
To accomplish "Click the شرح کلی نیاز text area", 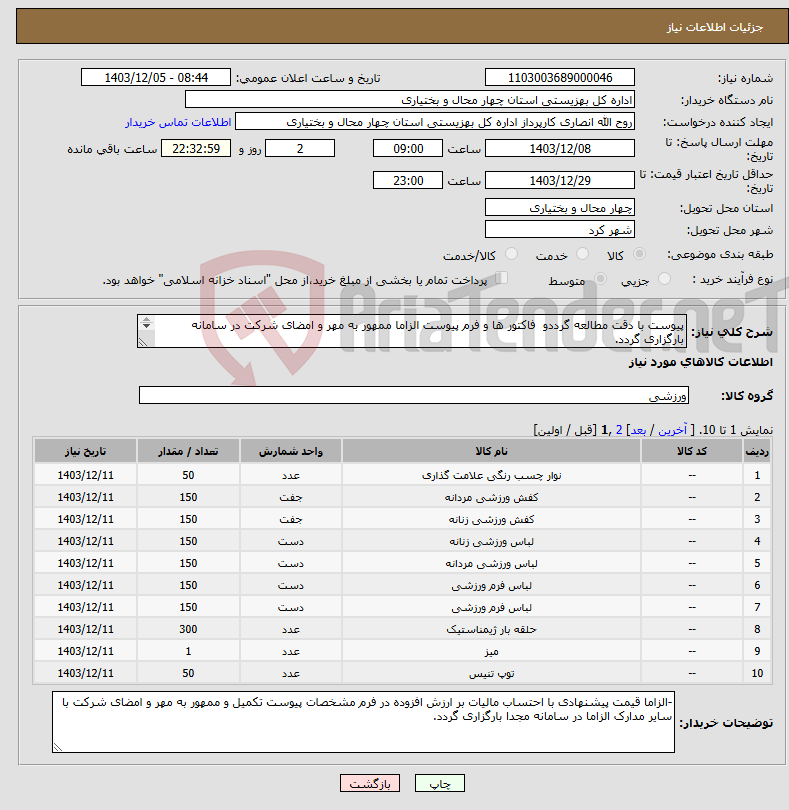I will [412, 331].
